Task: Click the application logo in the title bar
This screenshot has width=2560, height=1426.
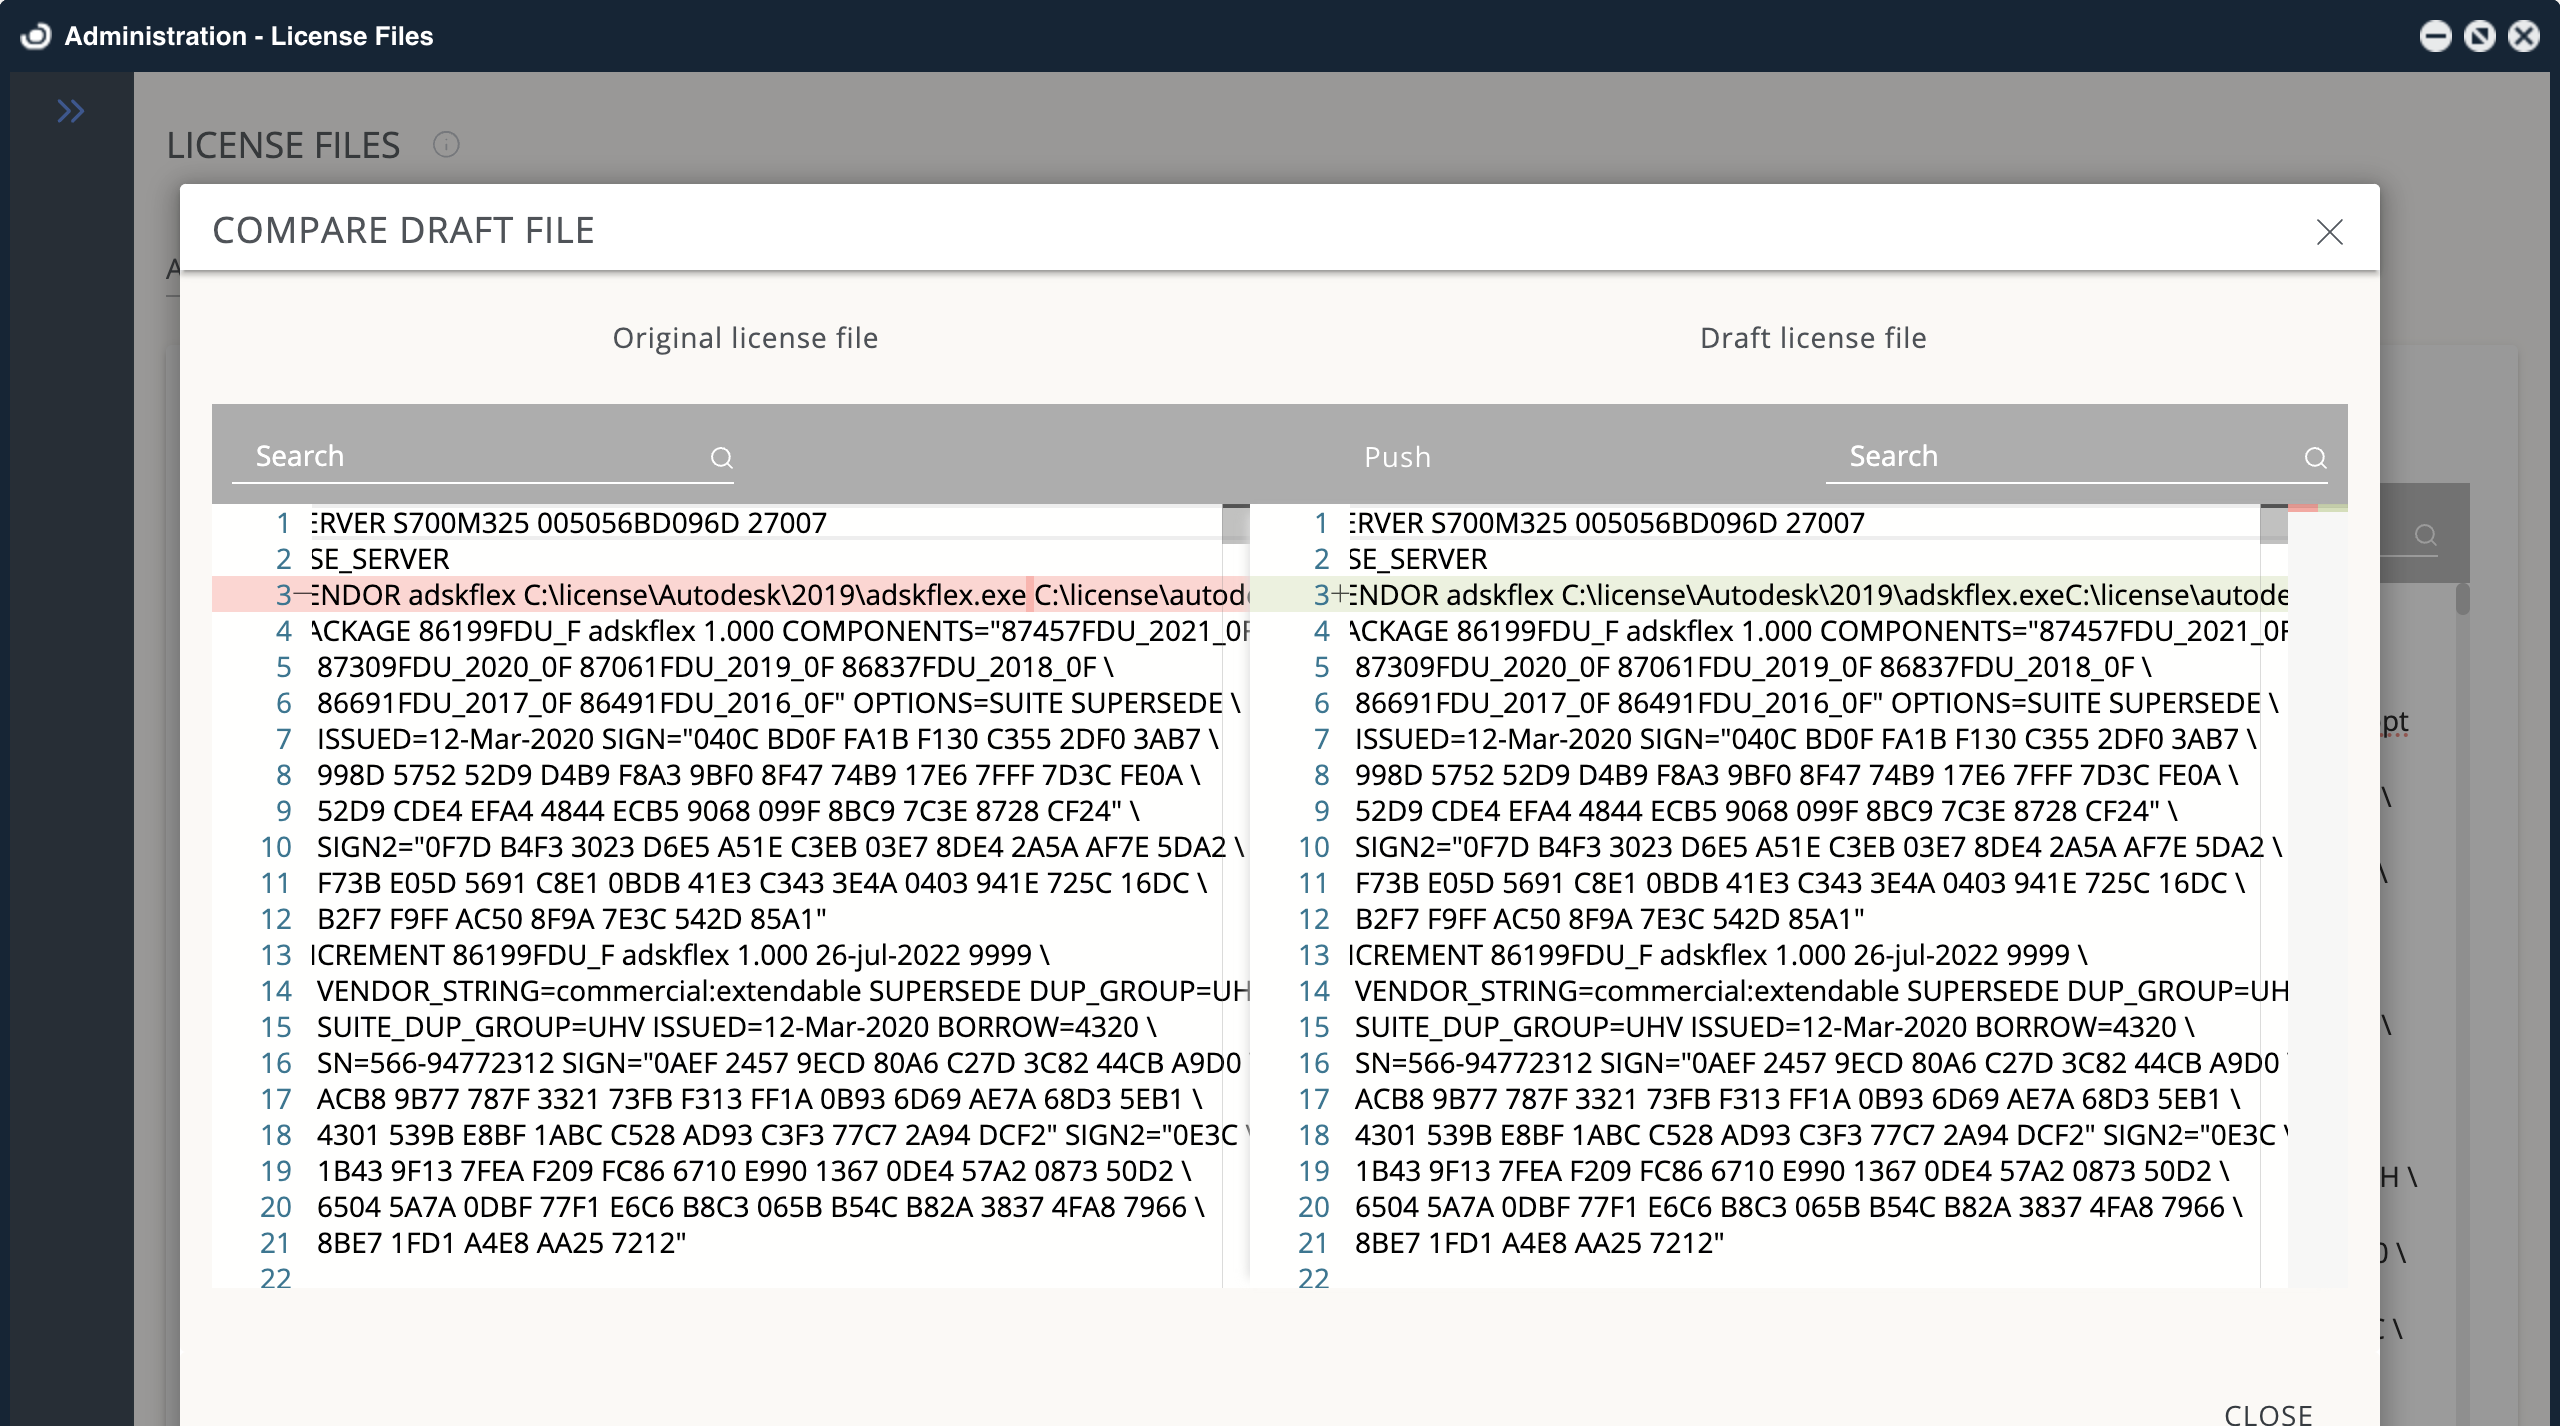Action: pyautogui.click(x=33, y=36)
